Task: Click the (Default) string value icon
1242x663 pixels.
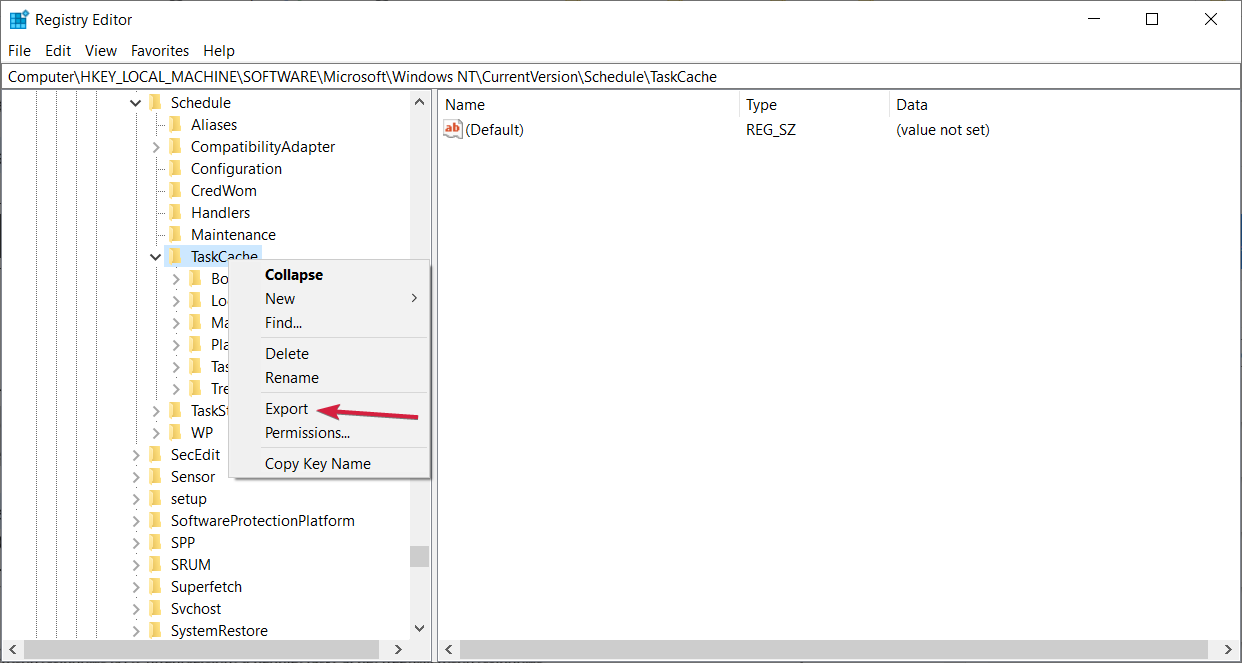Action: click(x=453, y=129)
